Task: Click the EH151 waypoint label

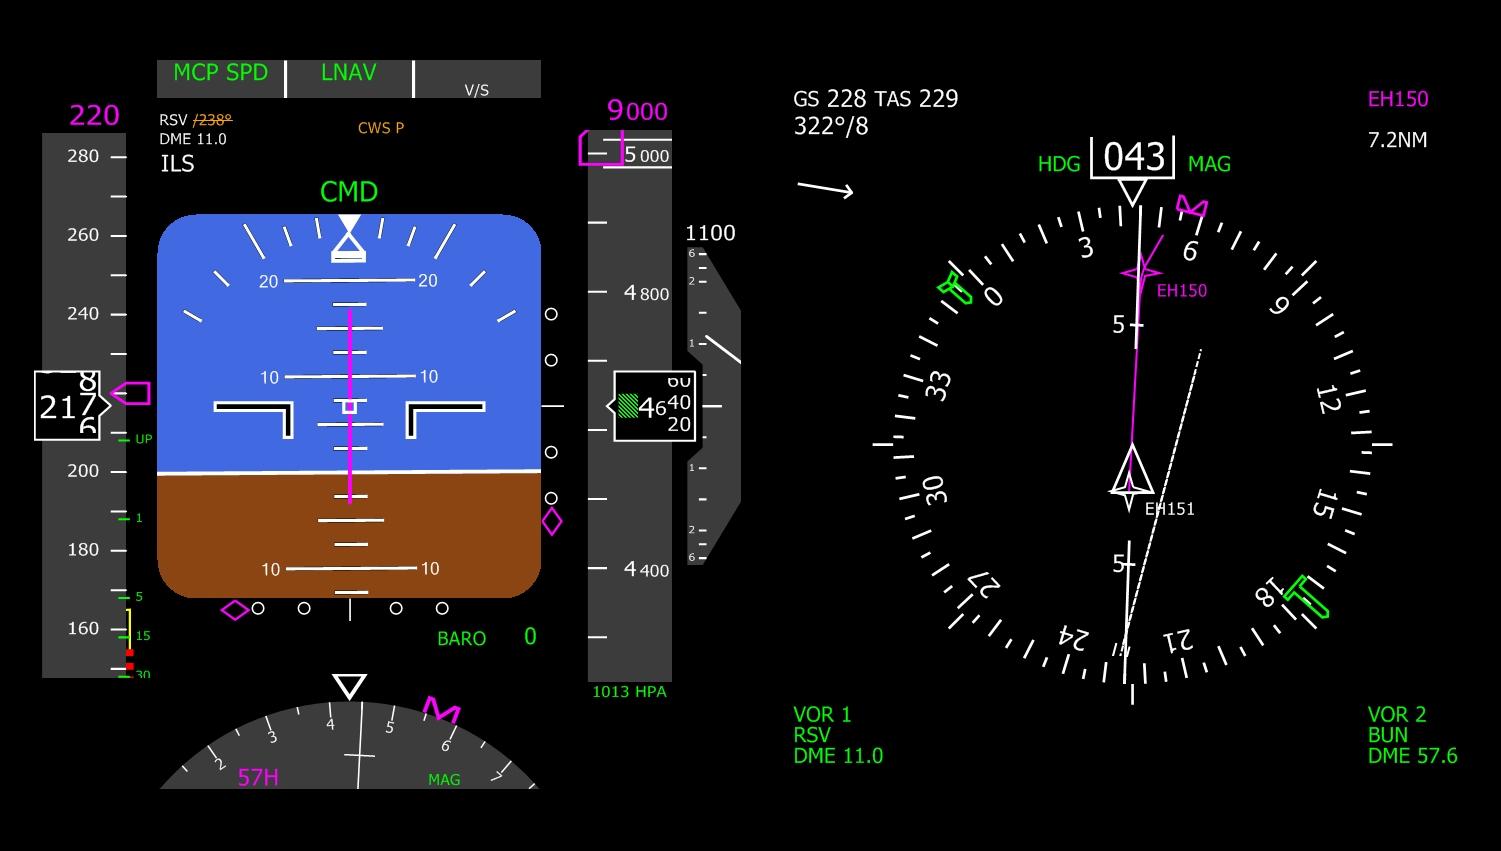Action: click(x=1170, y=509)
